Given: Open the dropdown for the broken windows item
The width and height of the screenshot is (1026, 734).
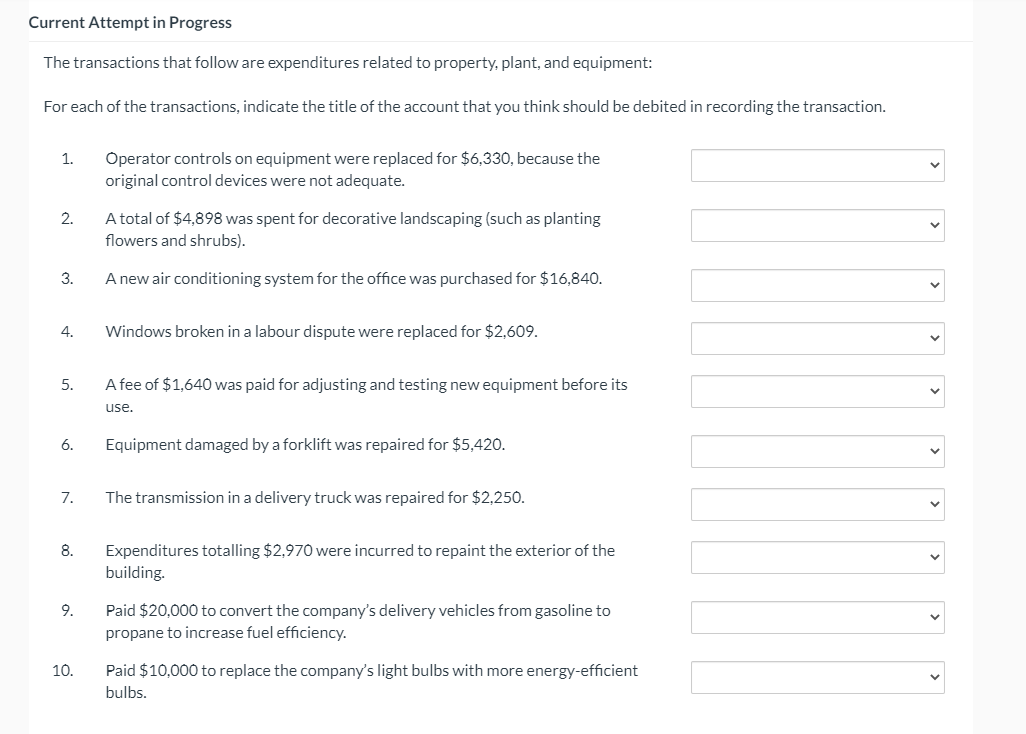Looking at the screenshot, I should coord(817,338).
